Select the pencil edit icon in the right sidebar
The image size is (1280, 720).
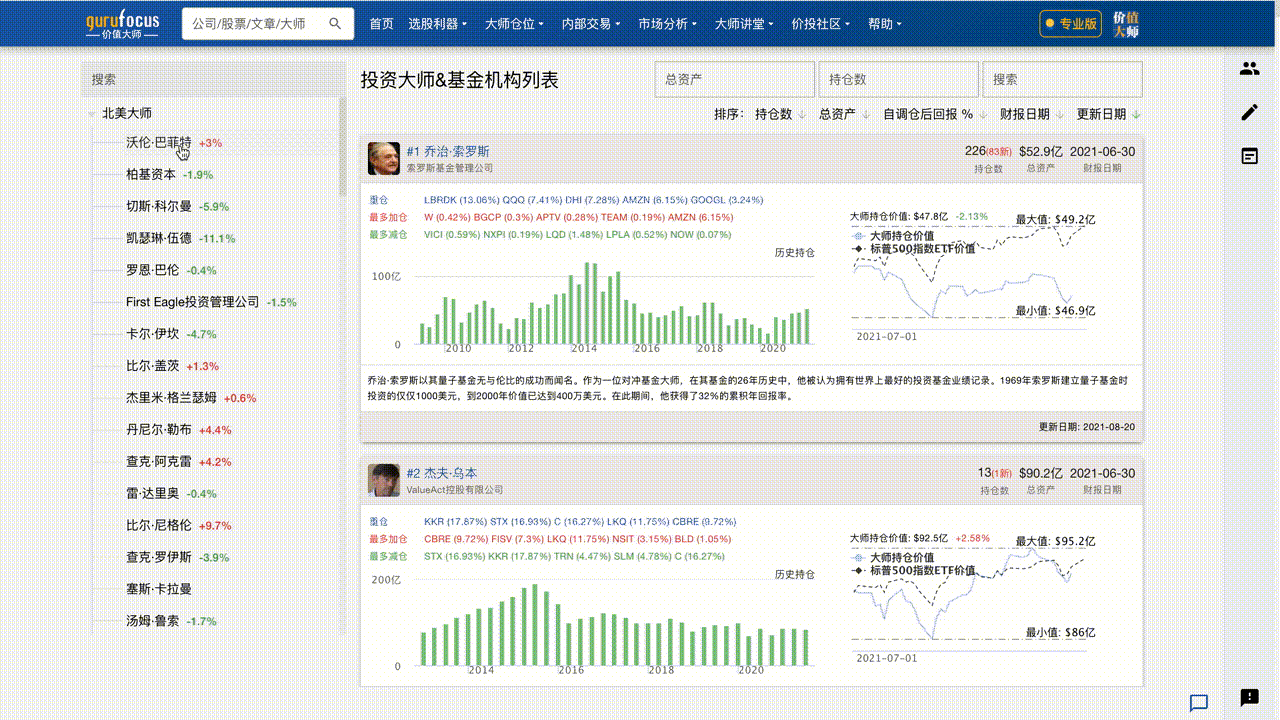pos(1249,113)
